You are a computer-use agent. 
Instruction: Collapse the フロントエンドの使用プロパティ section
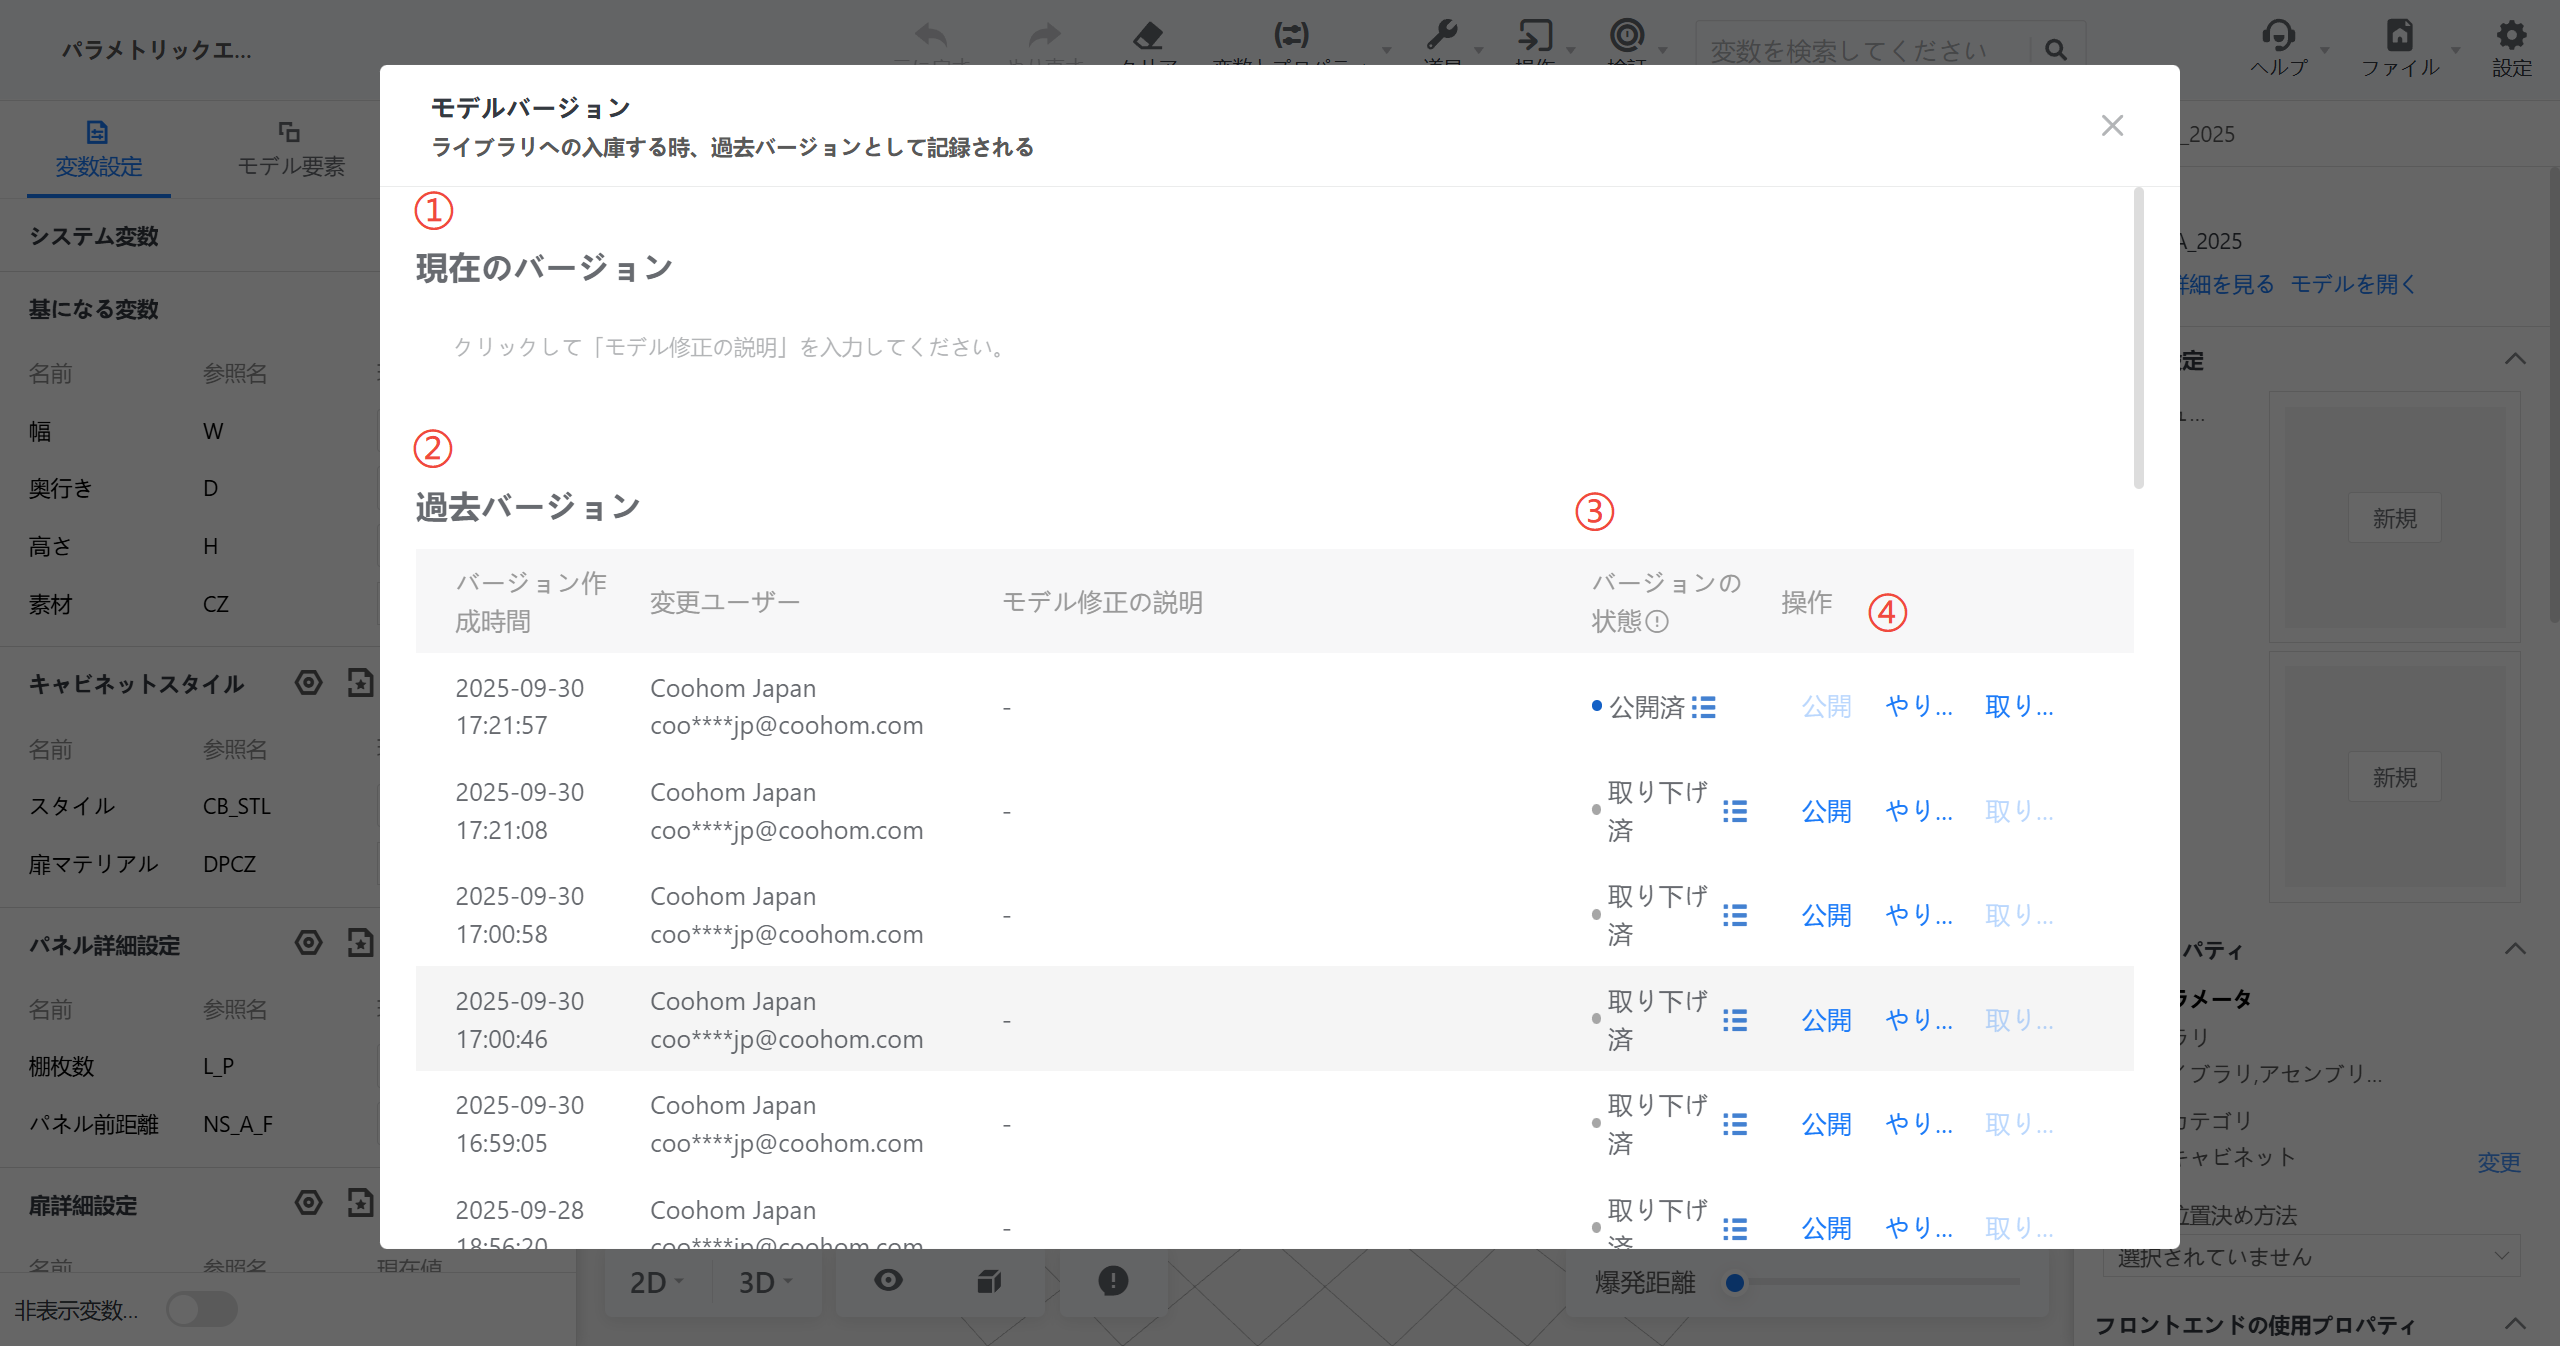2515,1324
